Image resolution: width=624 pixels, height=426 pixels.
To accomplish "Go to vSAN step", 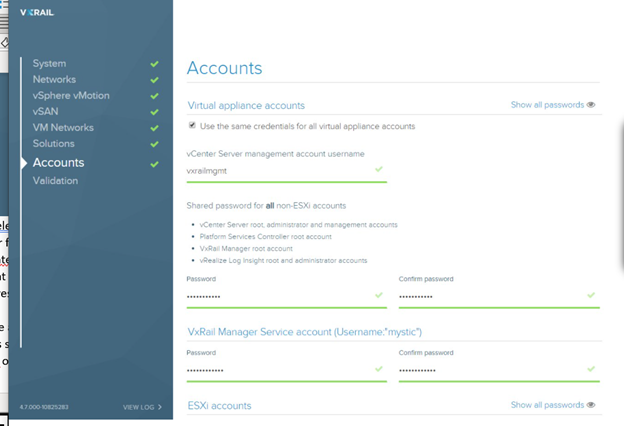I will pyautogui.click(x=45, y=111).
